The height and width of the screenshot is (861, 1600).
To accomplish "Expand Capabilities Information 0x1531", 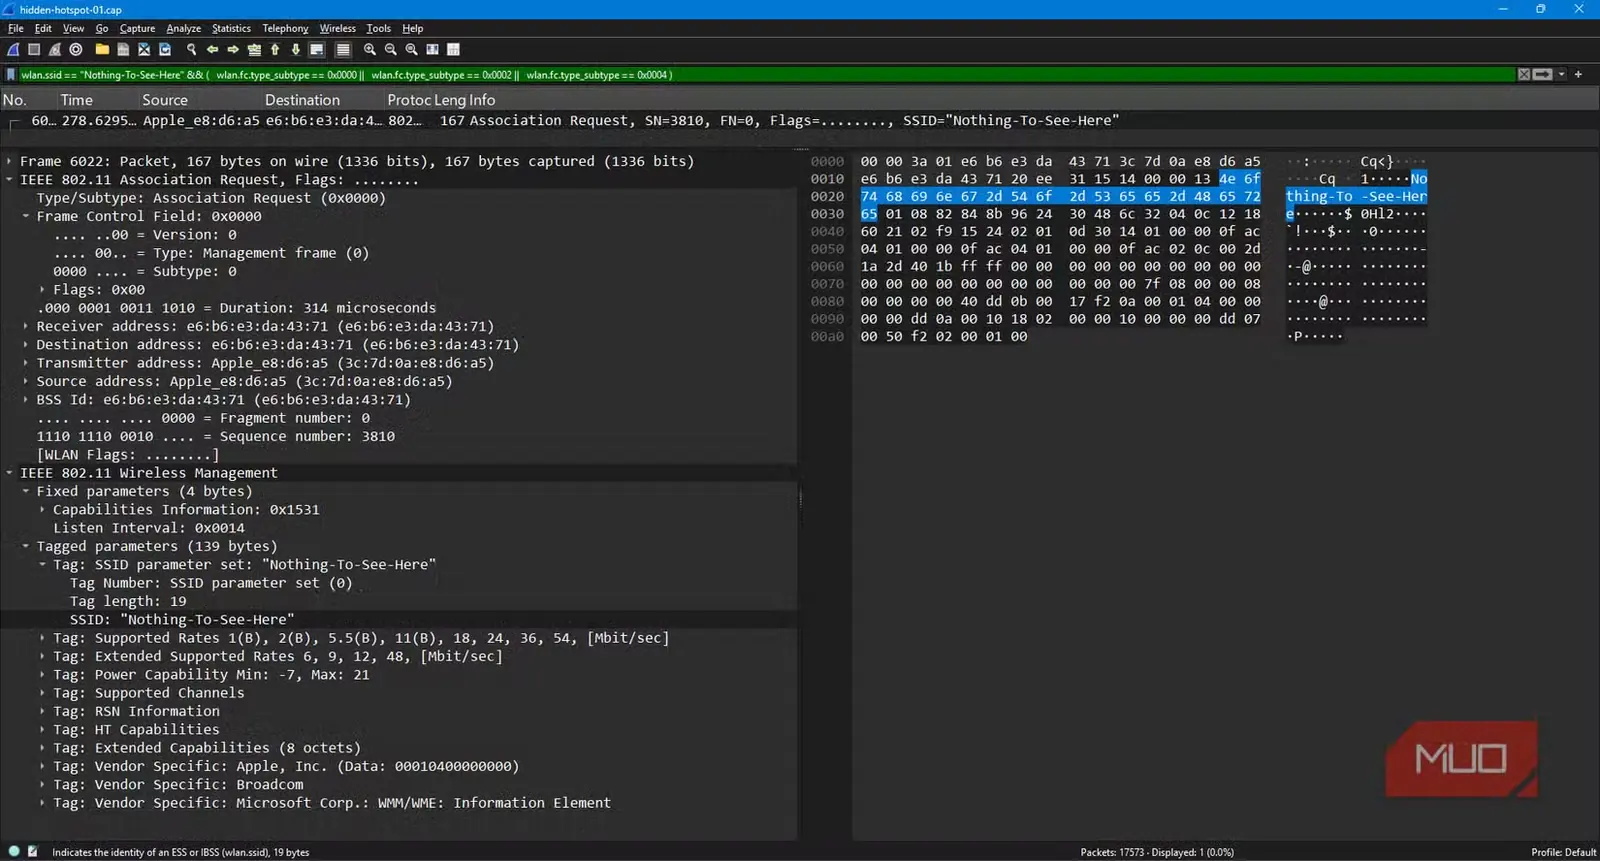I will pos(42,510).
